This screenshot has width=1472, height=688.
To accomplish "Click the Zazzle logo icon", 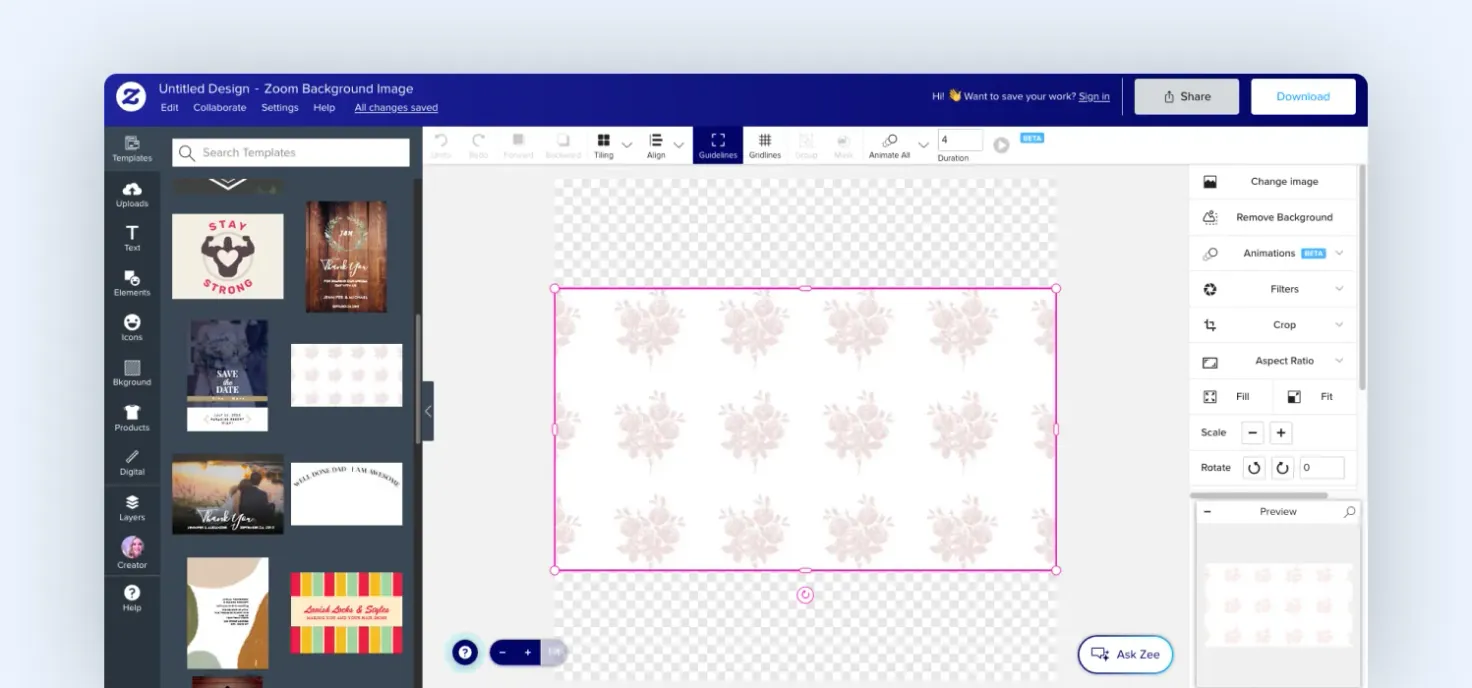I will tap(131, 97).
